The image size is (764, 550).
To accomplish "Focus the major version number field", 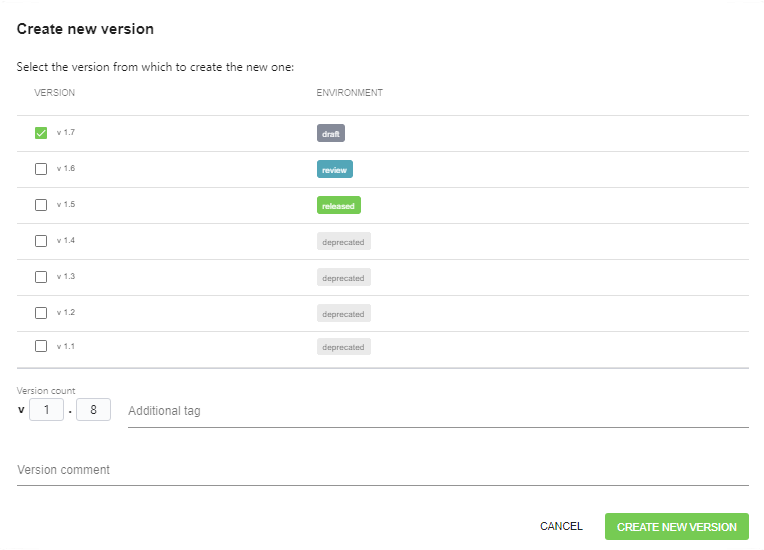I will [x=46, y=410].
